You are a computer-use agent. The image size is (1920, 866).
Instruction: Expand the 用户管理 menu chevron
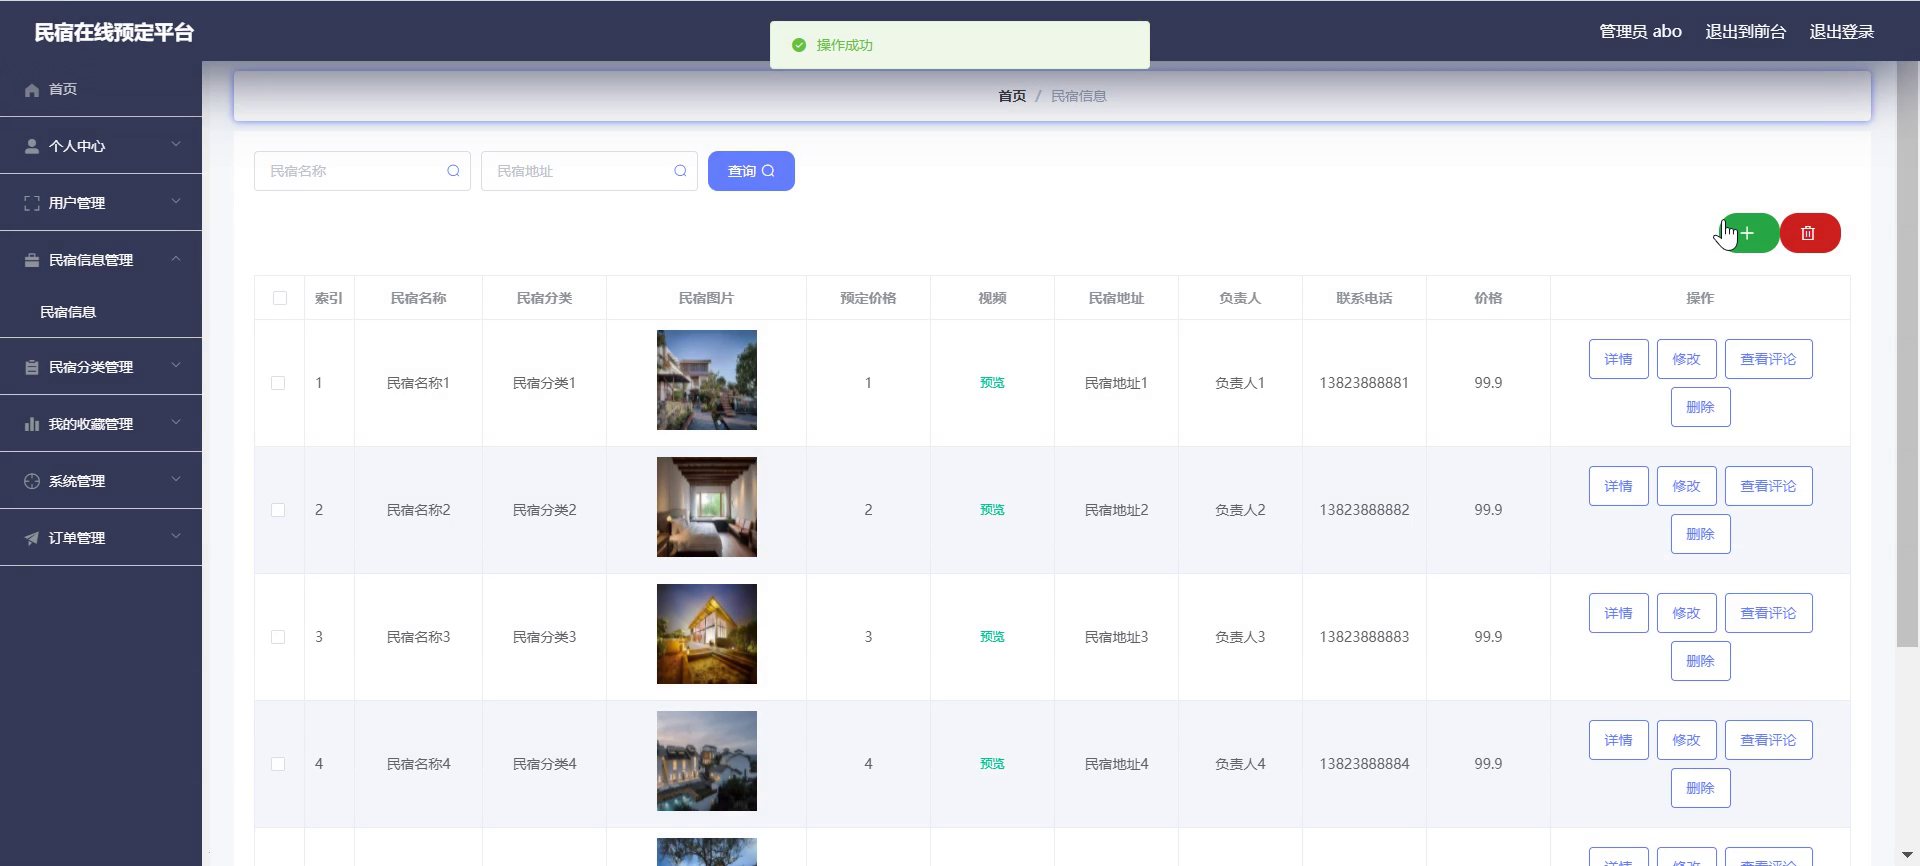click(x=176, y=202)
